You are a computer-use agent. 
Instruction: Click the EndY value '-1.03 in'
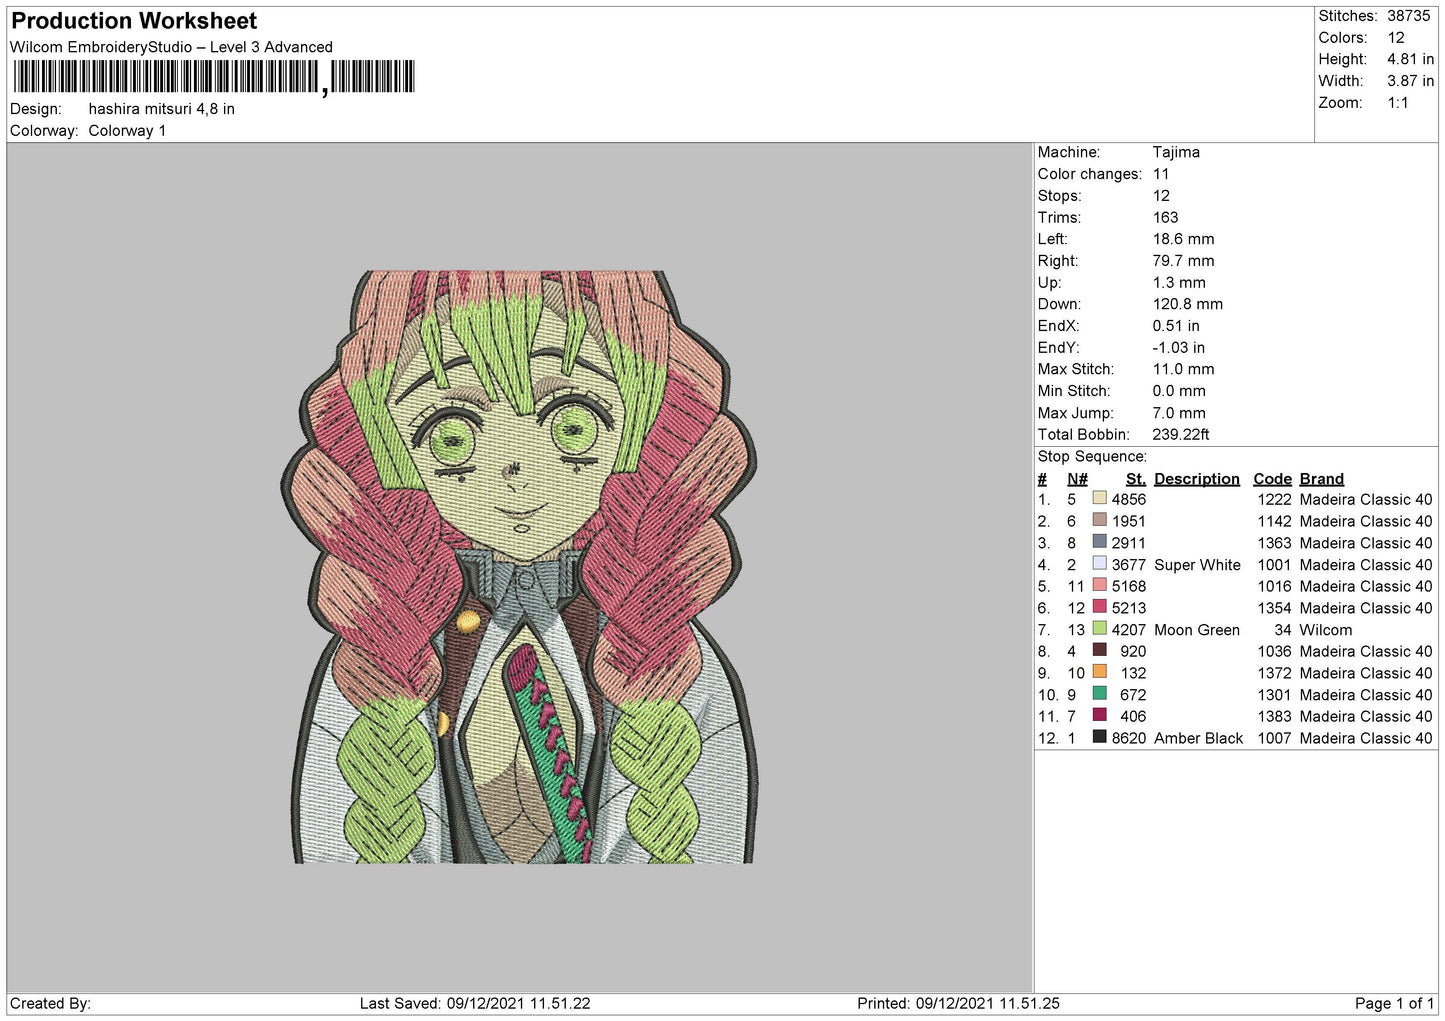[1179, 348]
